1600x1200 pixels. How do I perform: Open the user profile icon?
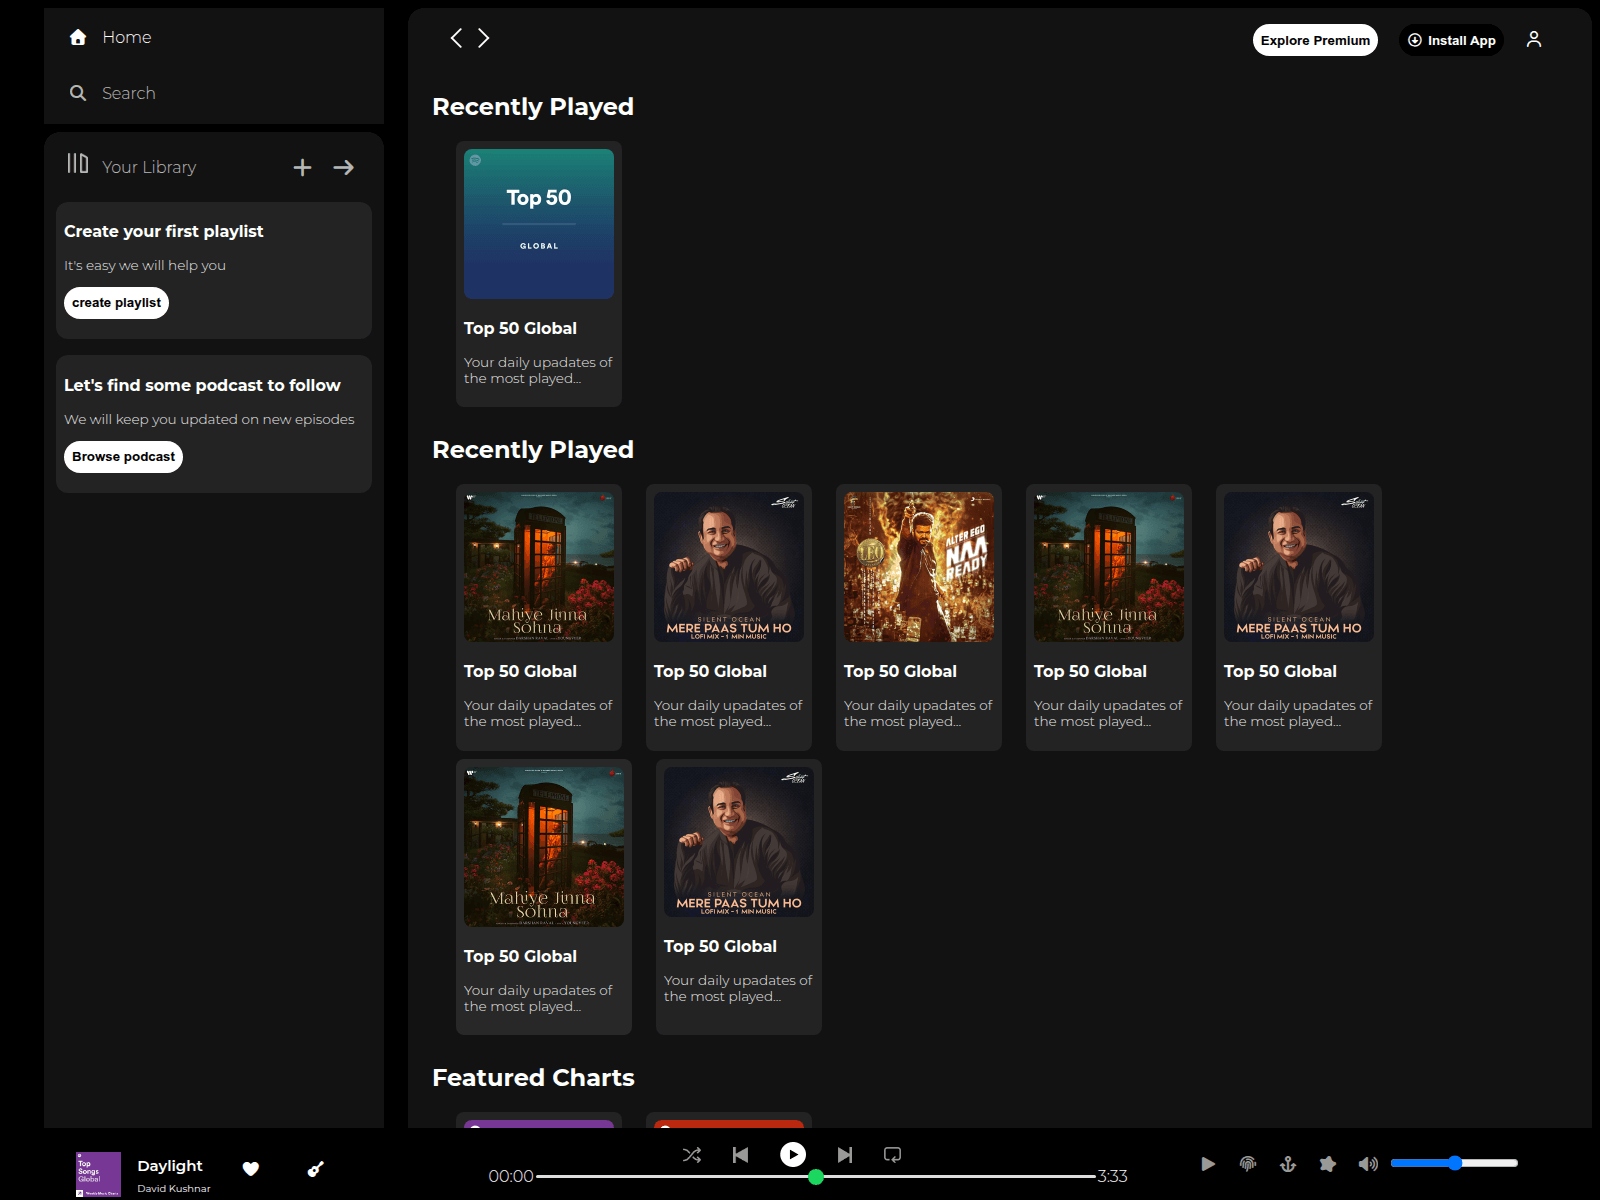pyautogui.click(x=1534, y=39)
